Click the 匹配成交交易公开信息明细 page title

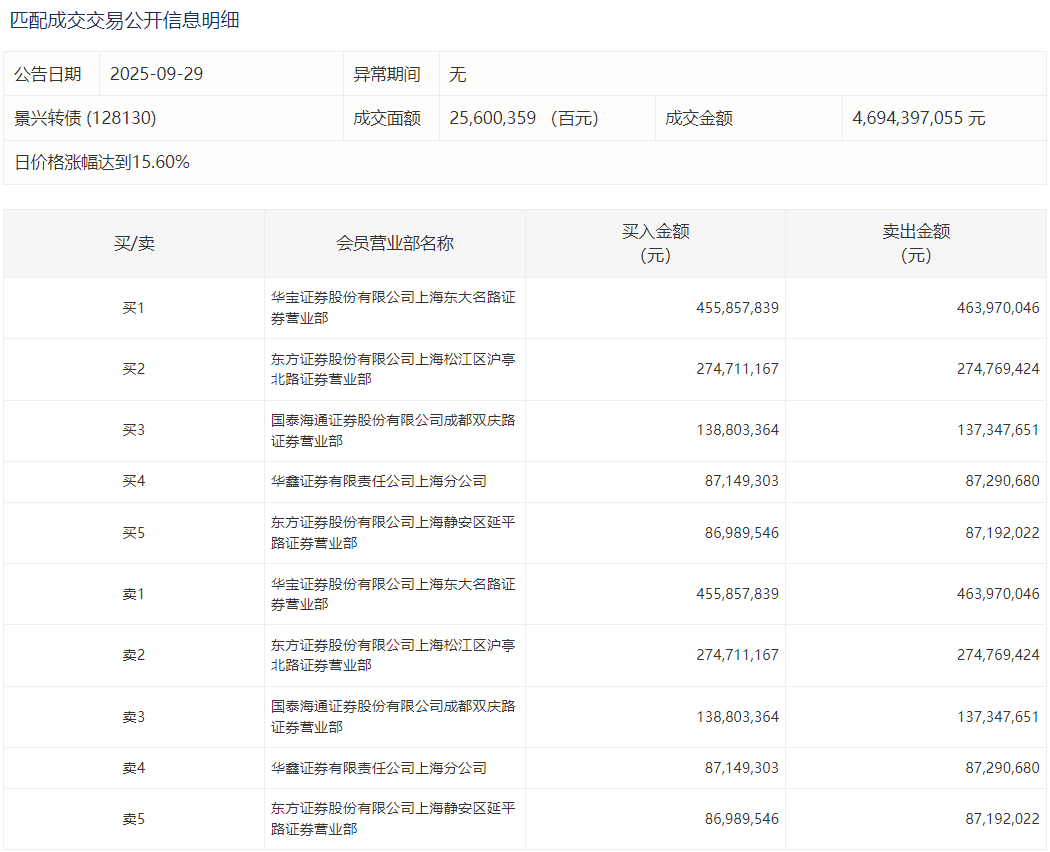pos(124,20)
